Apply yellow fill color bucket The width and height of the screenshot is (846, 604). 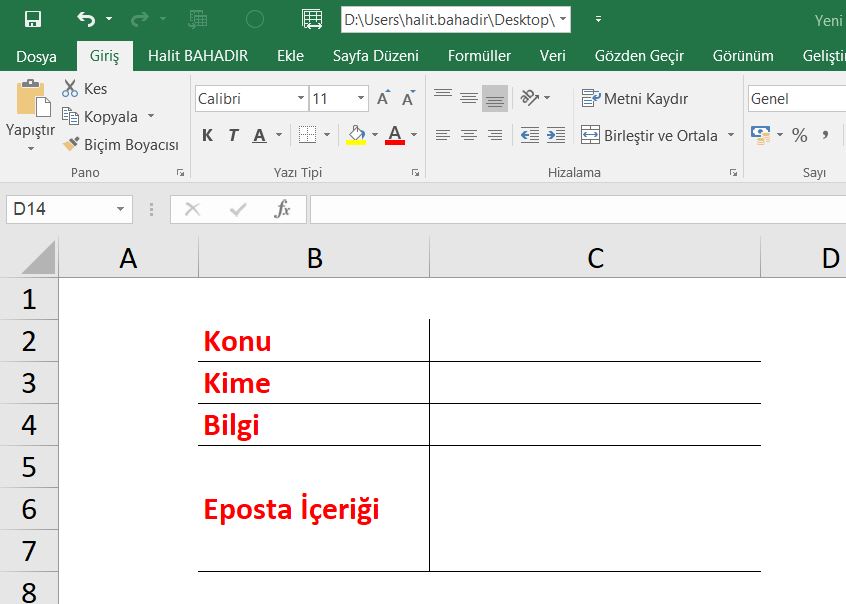pos(356,135)
